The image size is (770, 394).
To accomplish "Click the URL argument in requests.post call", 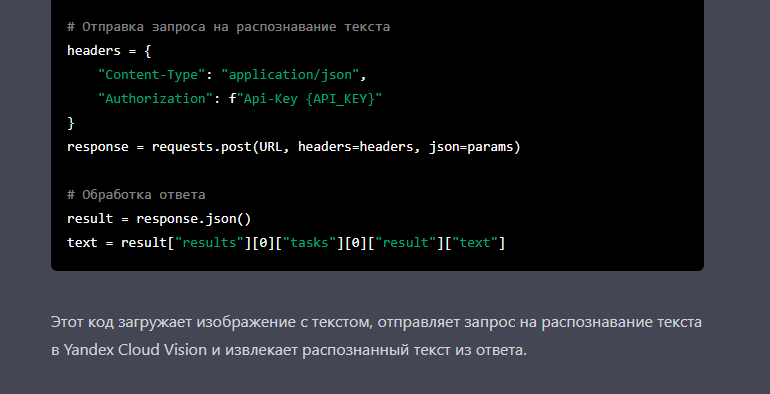I will 271,147.
